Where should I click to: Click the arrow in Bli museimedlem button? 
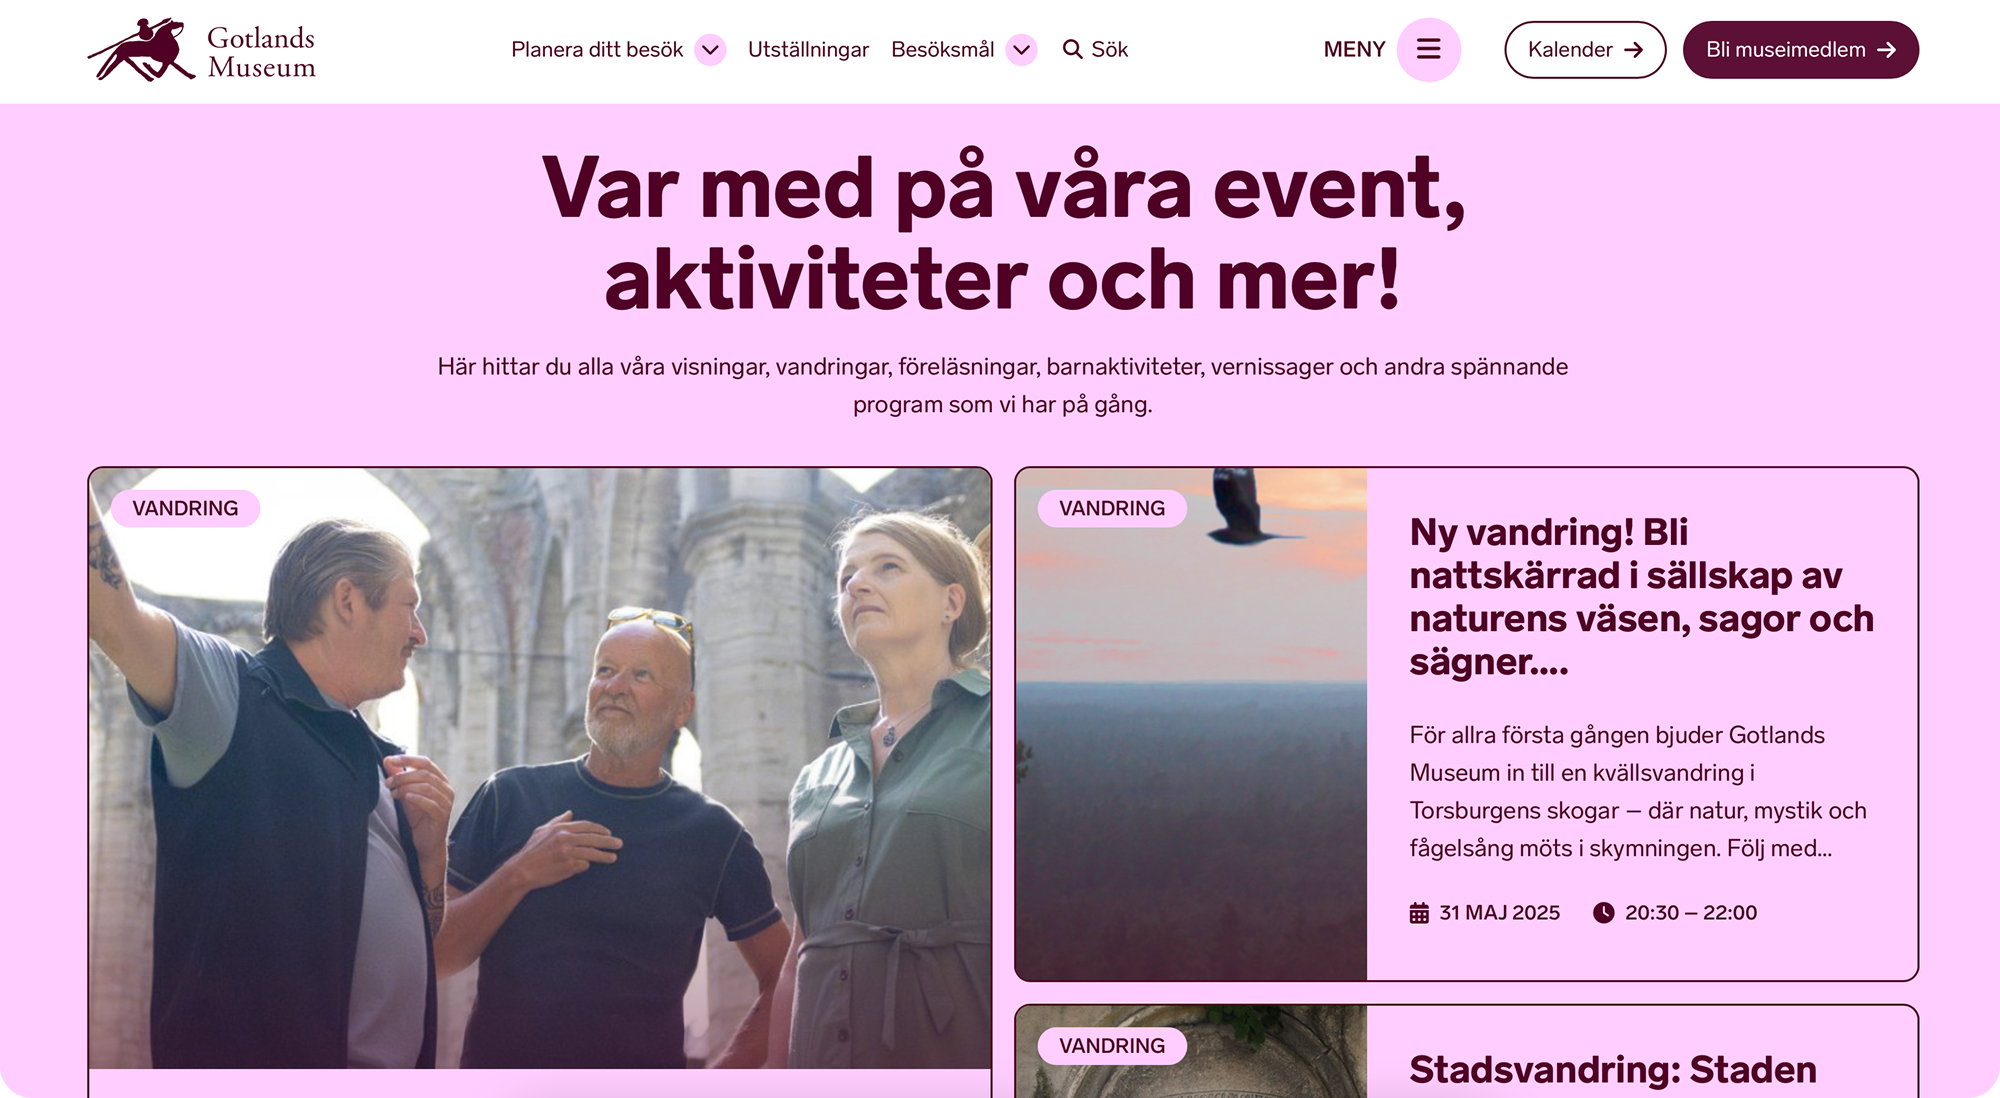1886,50
